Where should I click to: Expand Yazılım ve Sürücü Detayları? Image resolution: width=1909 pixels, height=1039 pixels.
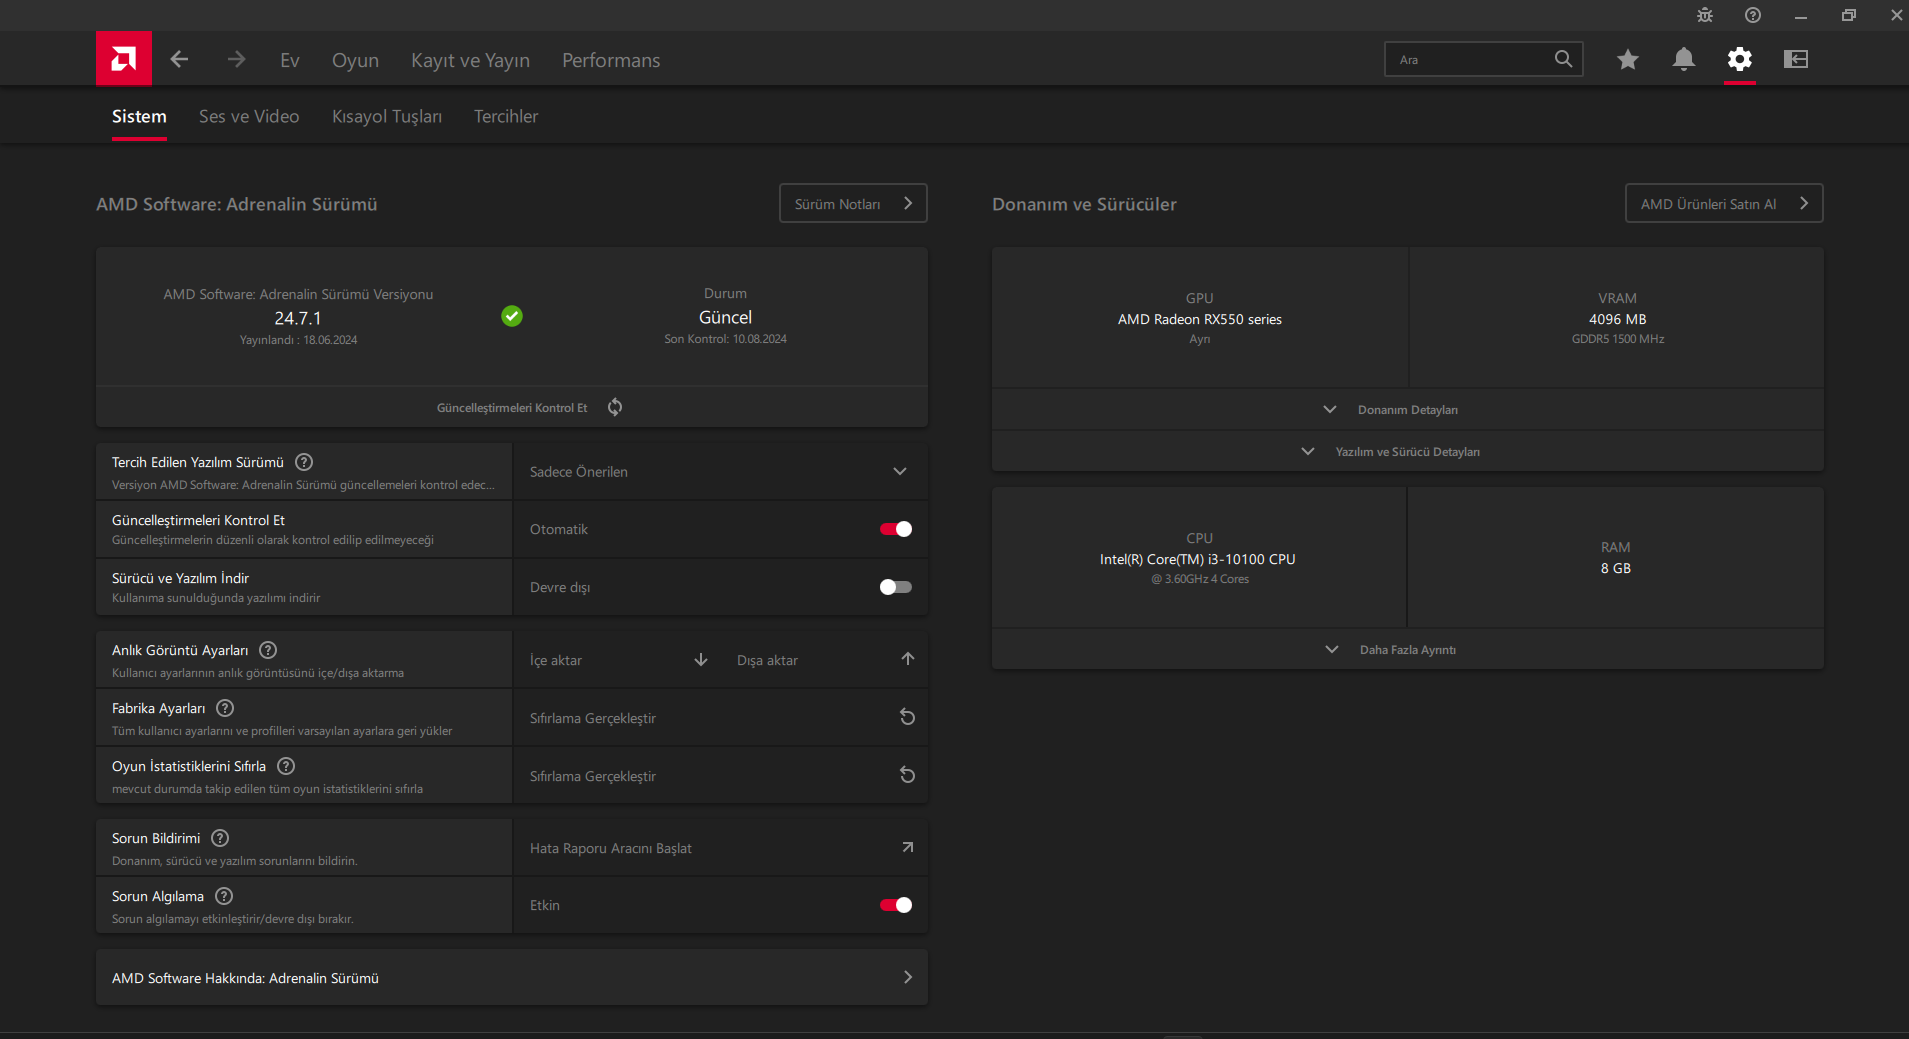point(1407,452)
